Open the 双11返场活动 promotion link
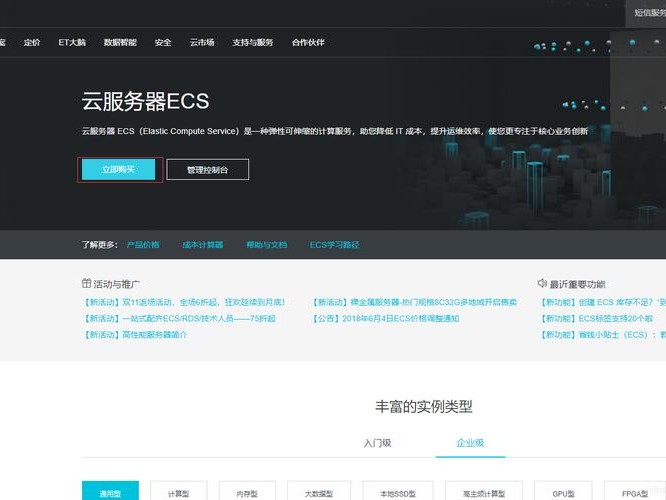This screenshot has height=500, width=666. click(184, 302)
